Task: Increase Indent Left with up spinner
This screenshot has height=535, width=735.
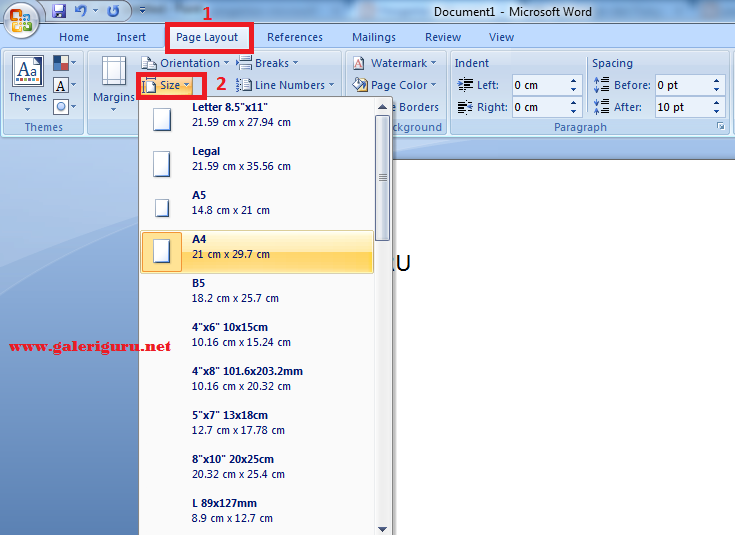Action: 574,81
